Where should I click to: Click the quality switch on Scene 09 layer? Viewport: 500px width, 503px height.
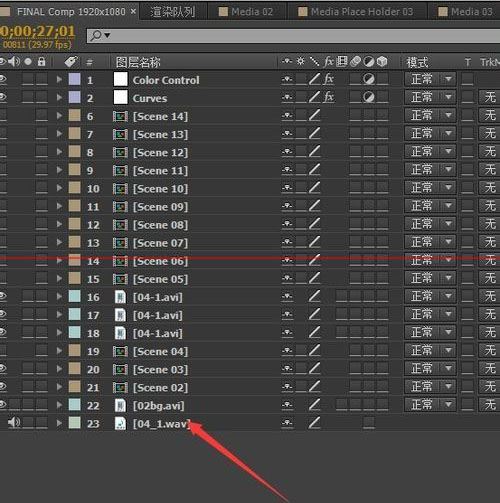coord(314,207)
